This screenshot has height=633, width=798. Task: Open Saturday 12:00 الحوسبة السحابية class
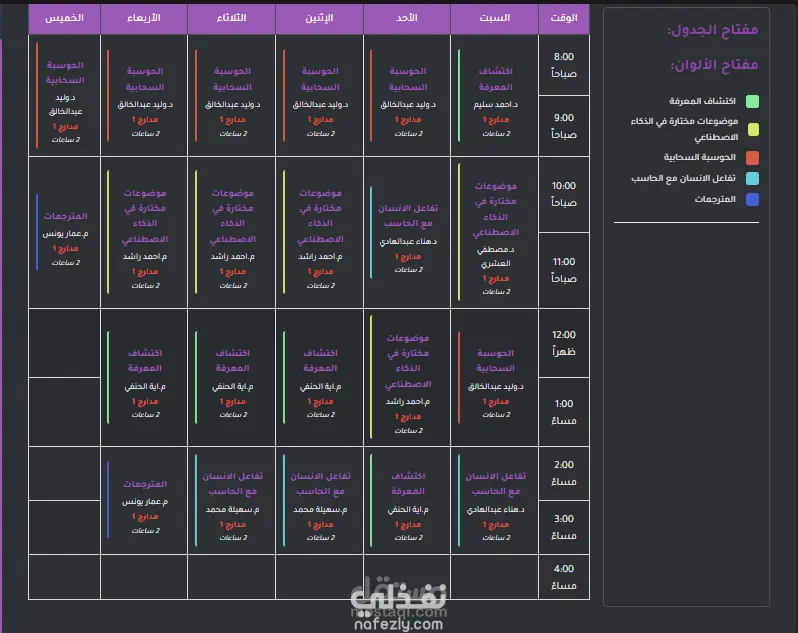[495, 378]
